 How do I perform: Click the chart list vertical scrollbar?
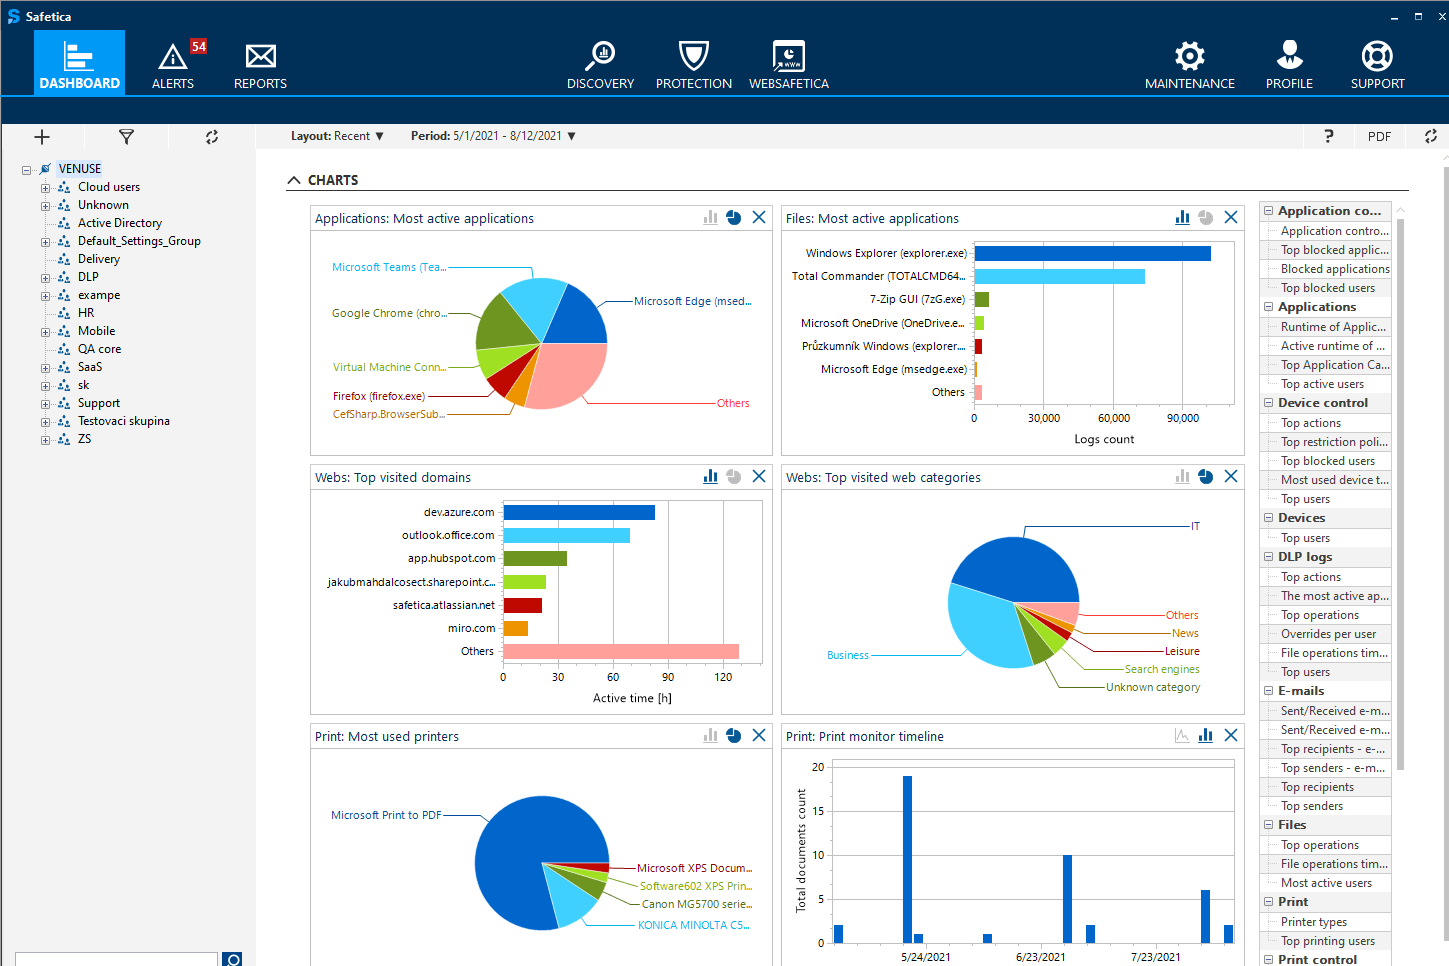point(1400,495)
